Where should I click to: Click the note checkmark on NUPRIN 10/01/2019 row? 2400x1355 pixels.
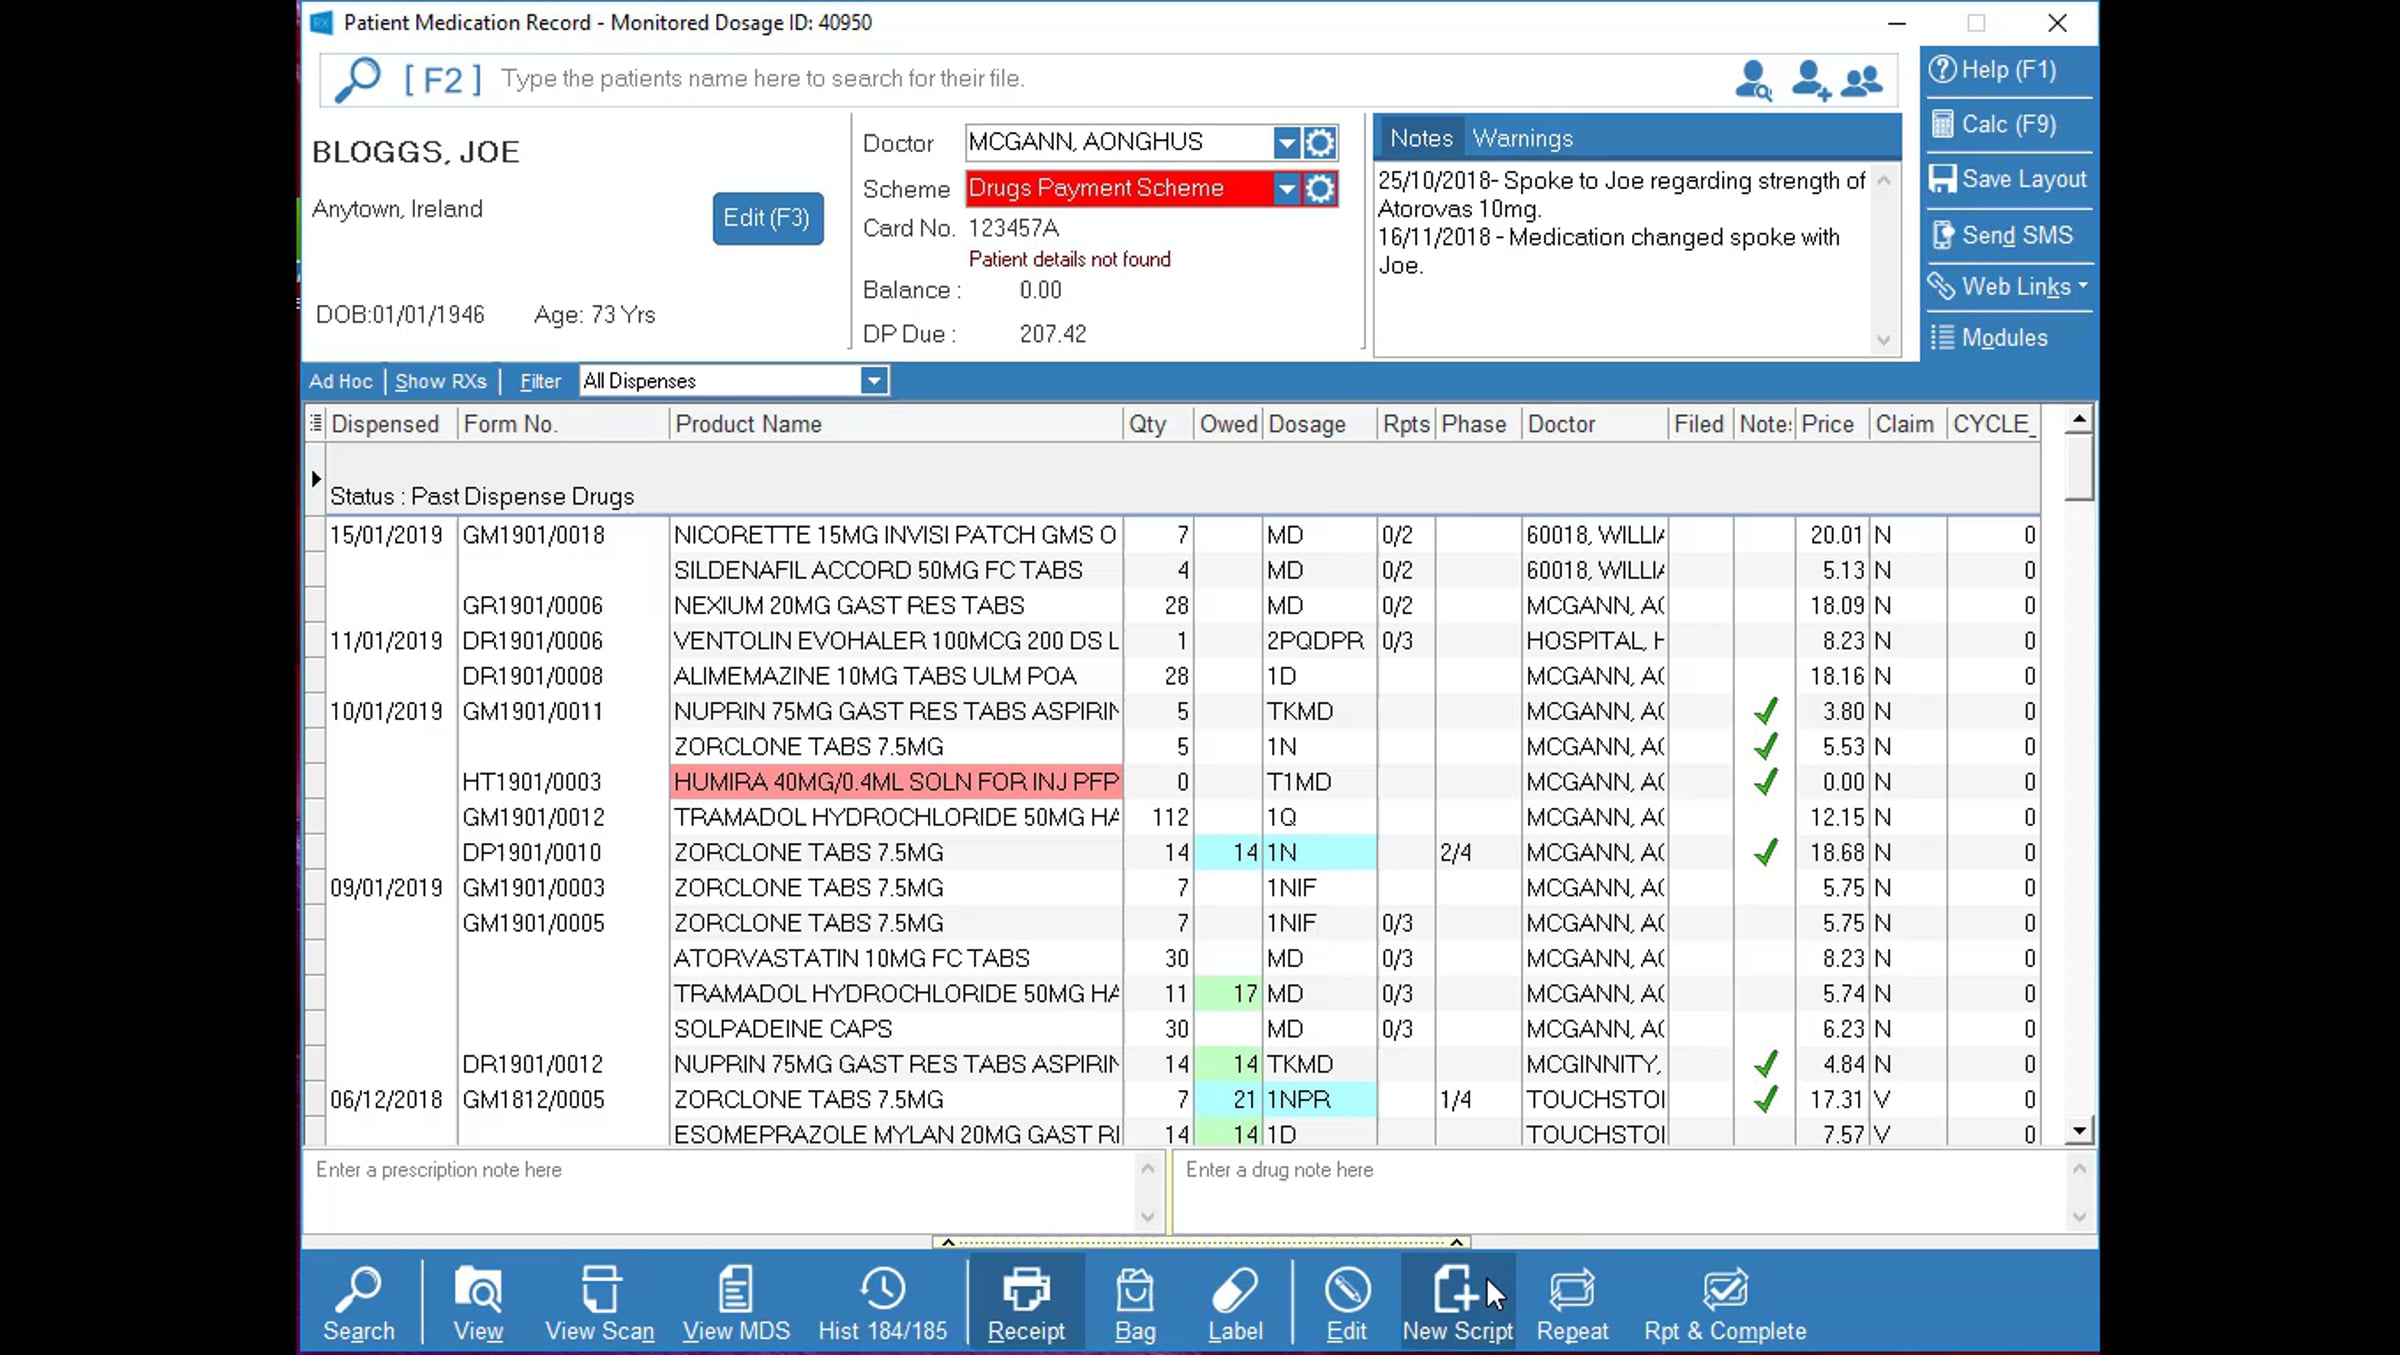coord(1766,711)
